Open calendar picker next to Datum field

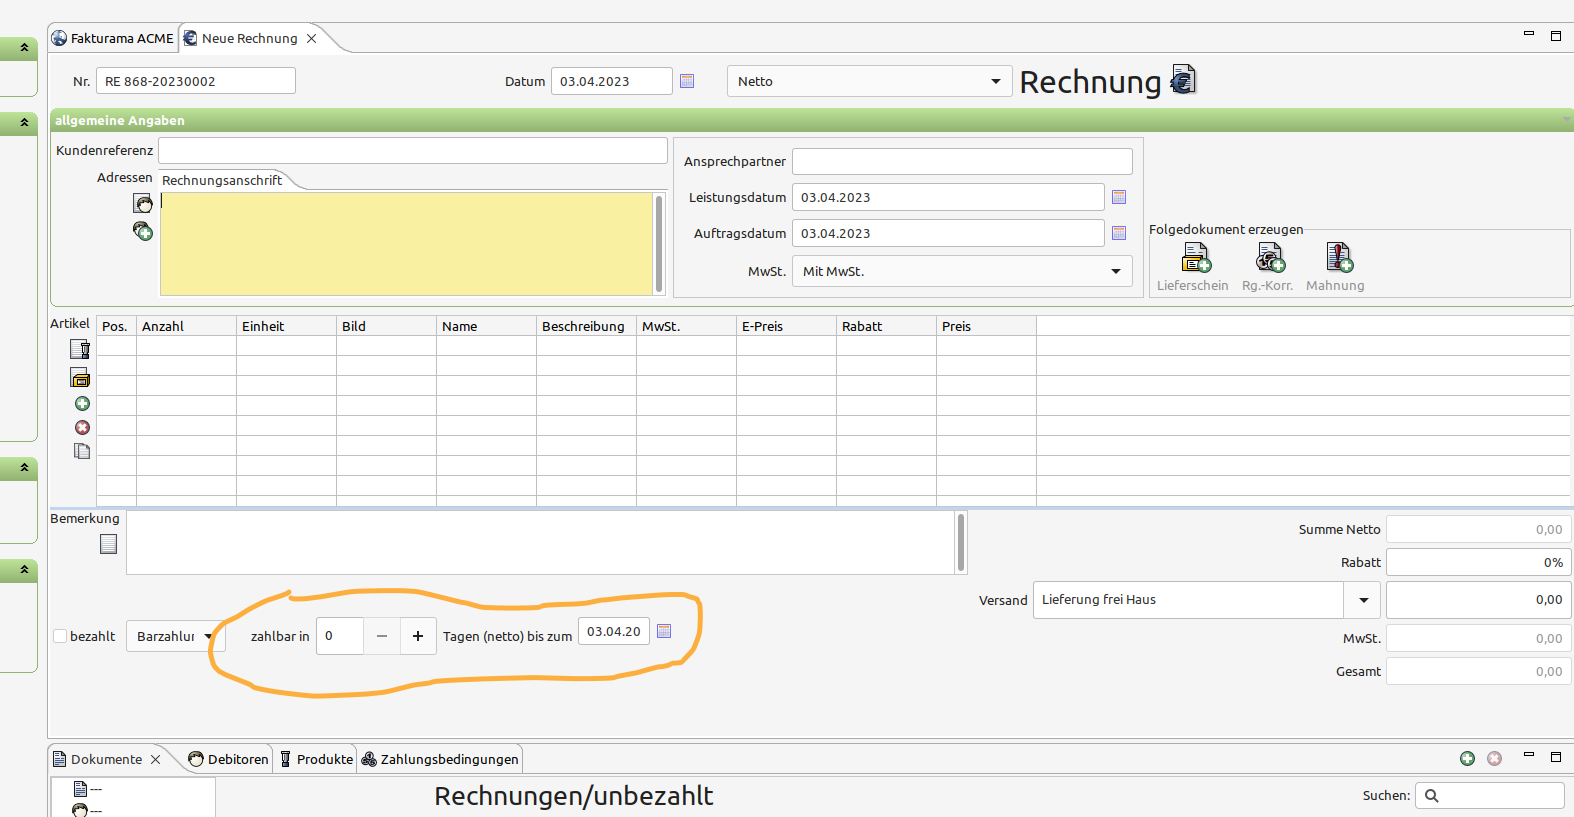click(x=687, y=81)
